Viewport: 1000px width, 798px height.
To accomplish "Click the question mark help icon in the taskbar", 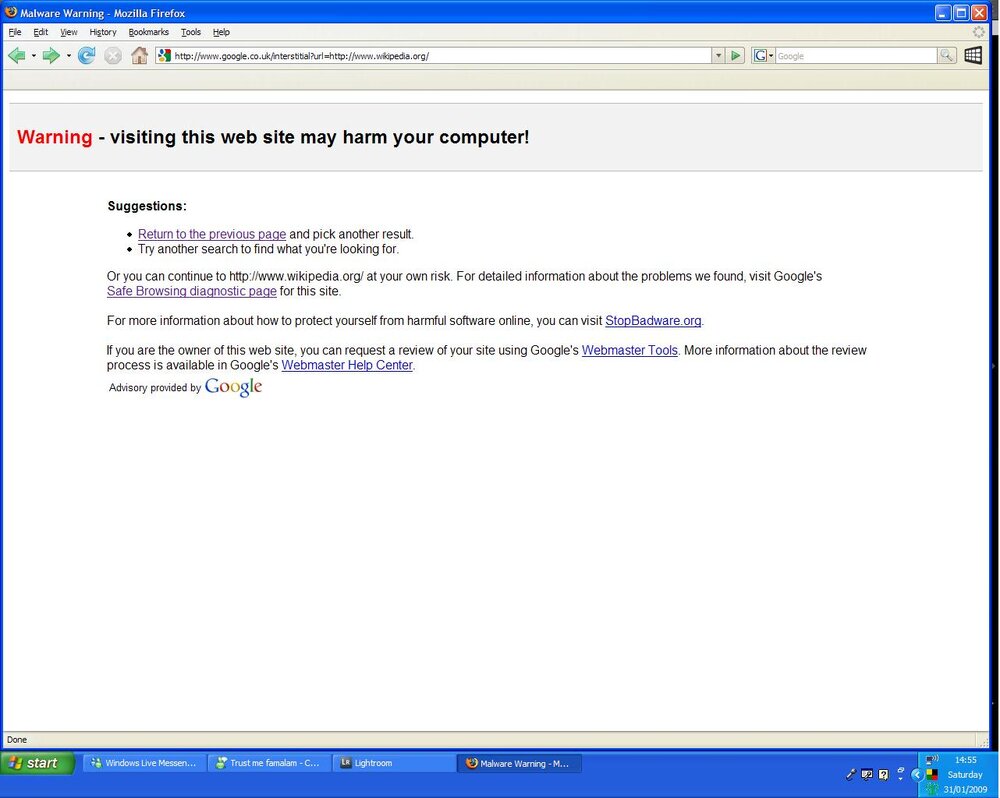I will coord(883,774).
